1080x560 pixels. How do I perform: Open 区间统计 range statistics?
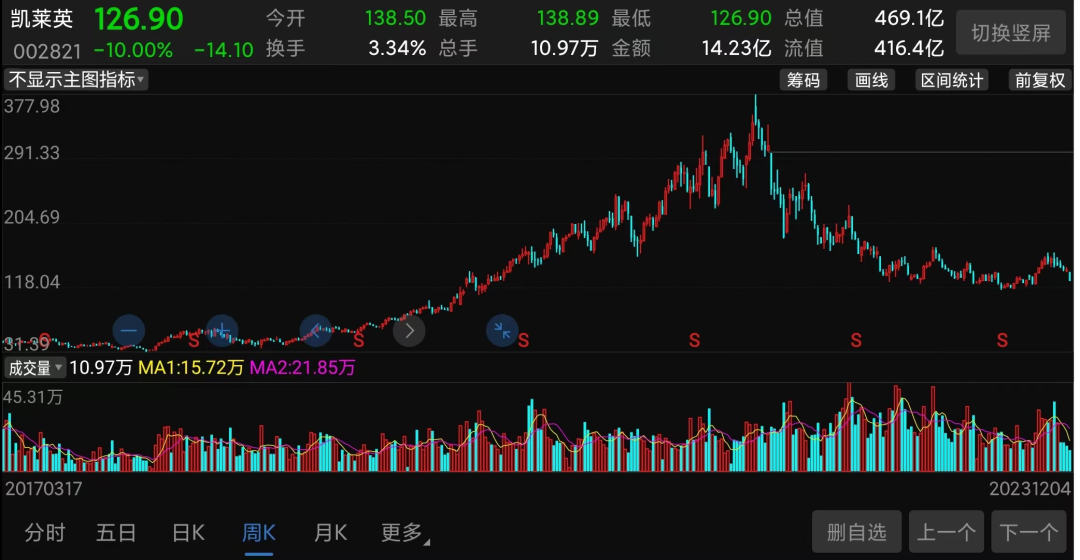click(x=952, y=81)
